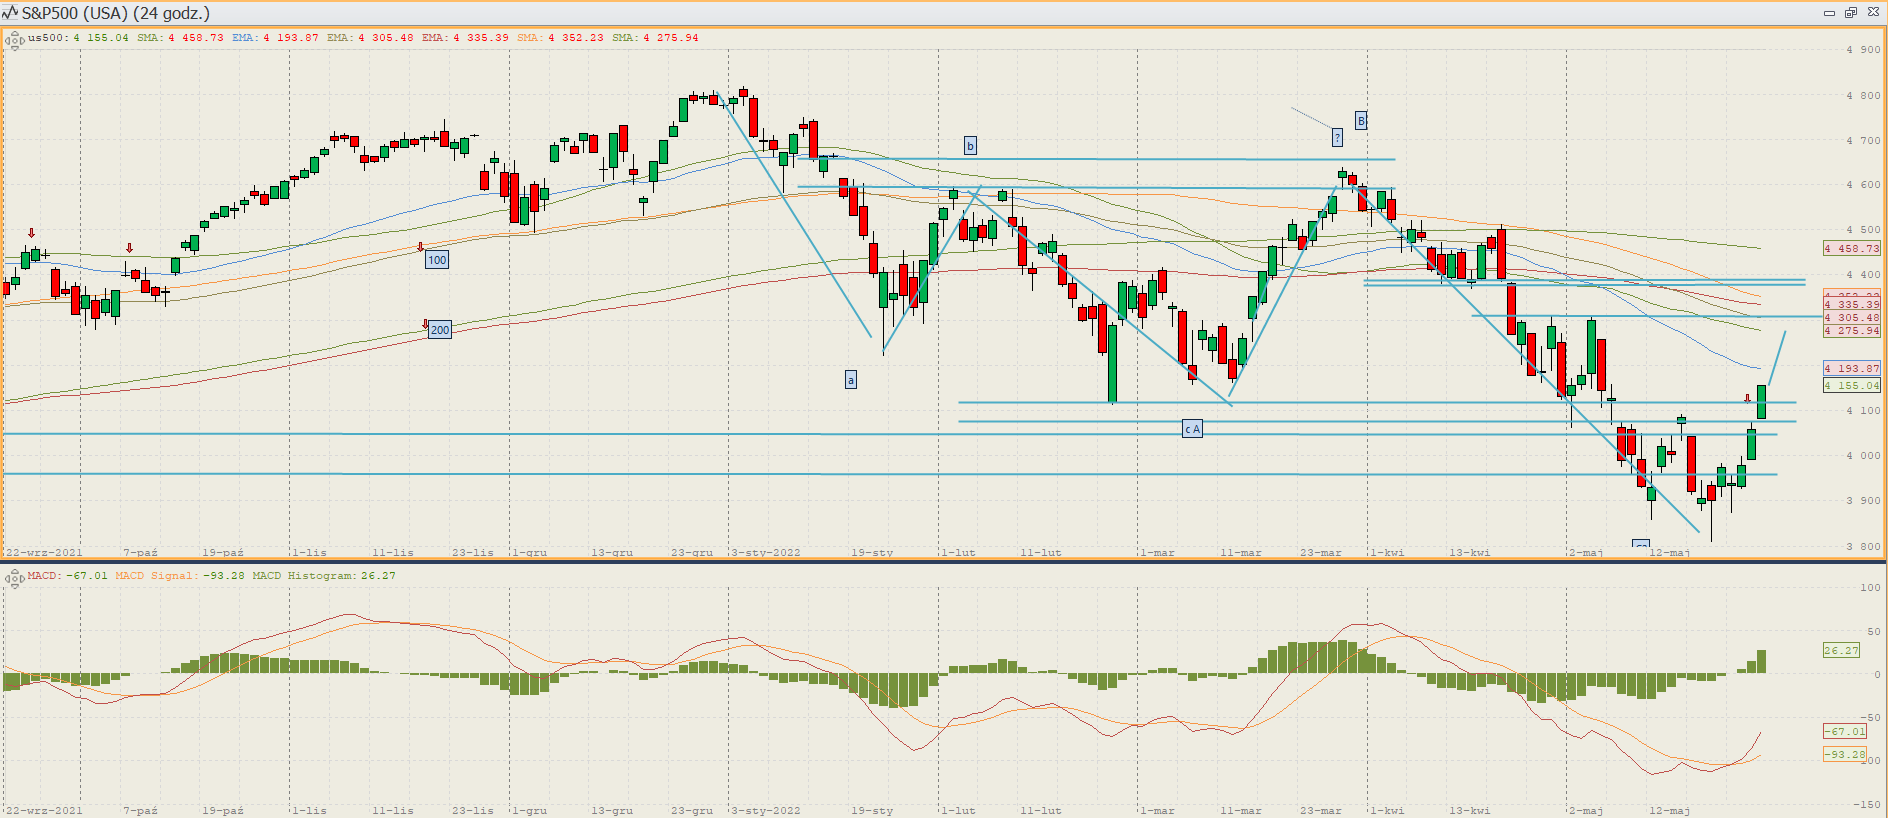This screenshot has height=818, width=1888.
Task: Click the "?" annotation box
Action: tap(1337, 137)
